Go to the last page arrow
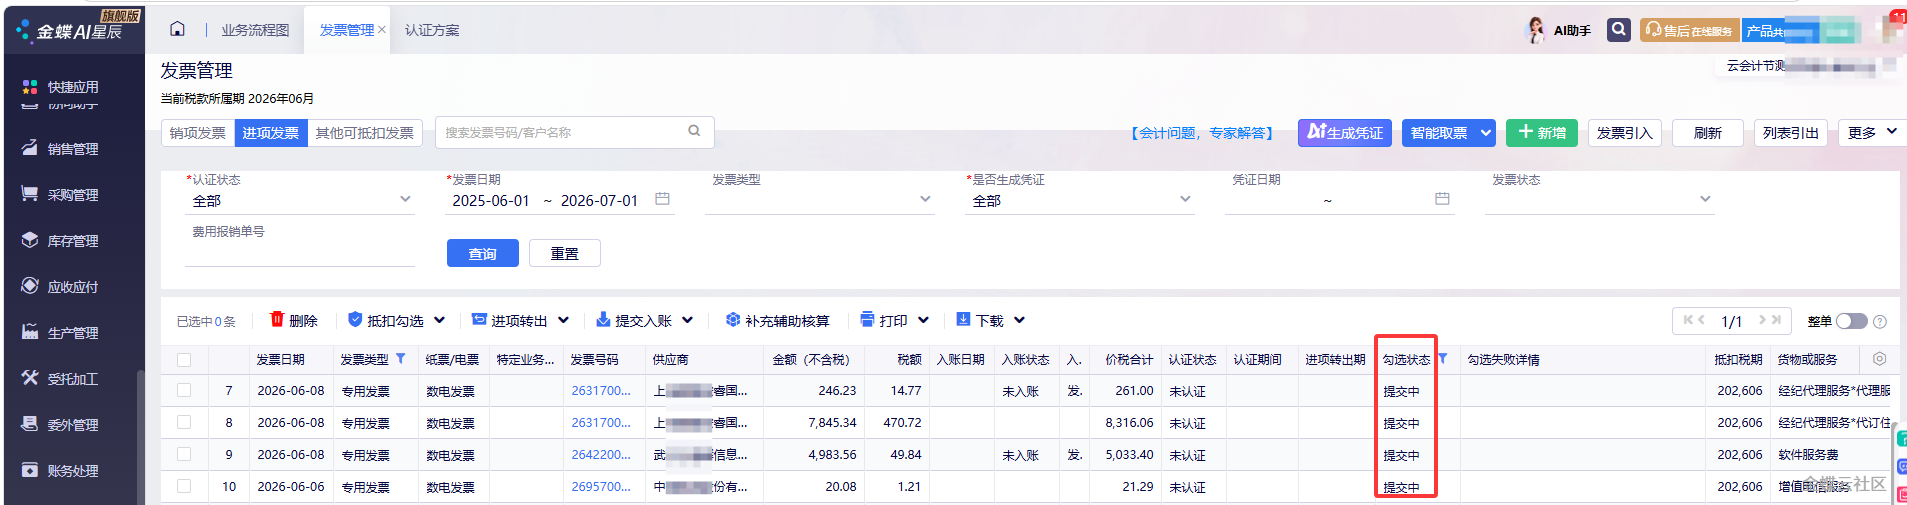Viewport: 1907px width, 505px height. click(1776, 320)
